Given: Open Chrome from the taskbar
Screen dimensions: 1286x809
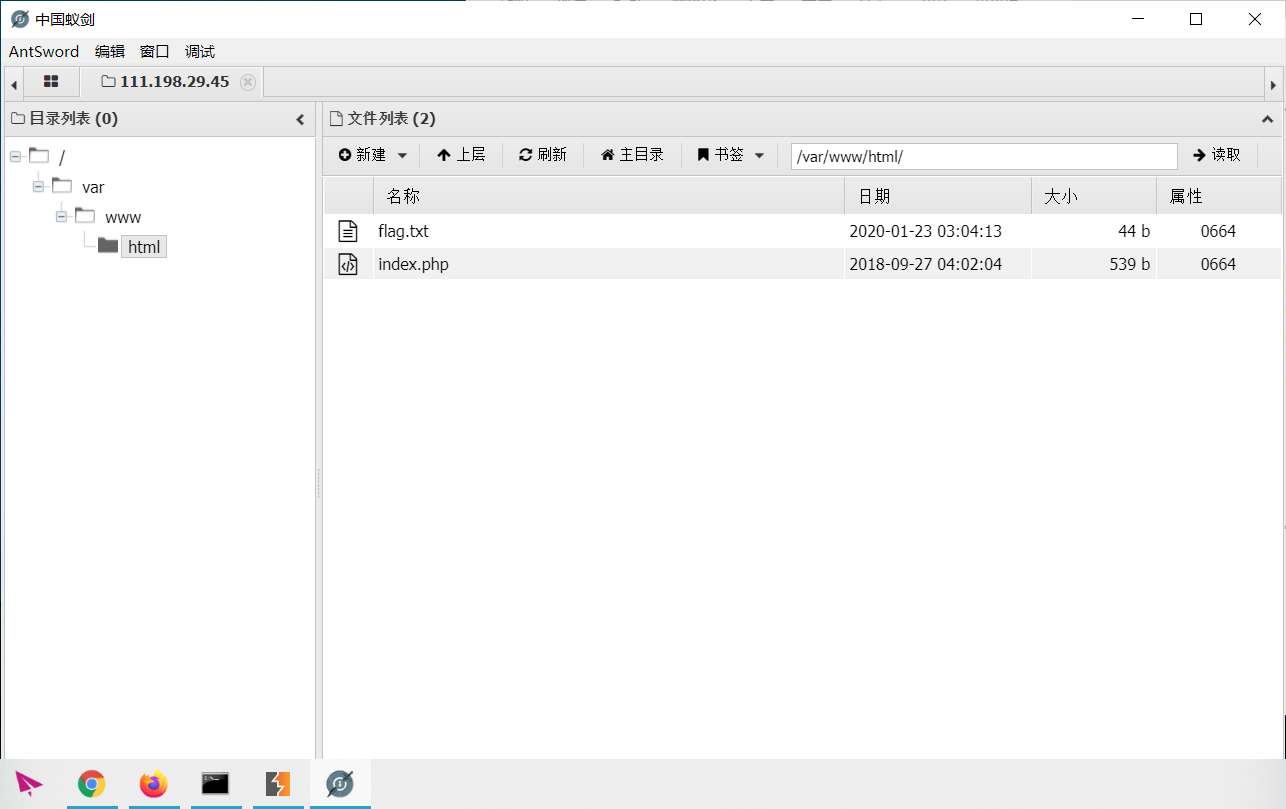Looking at the screenshot, I should (92, 784).
